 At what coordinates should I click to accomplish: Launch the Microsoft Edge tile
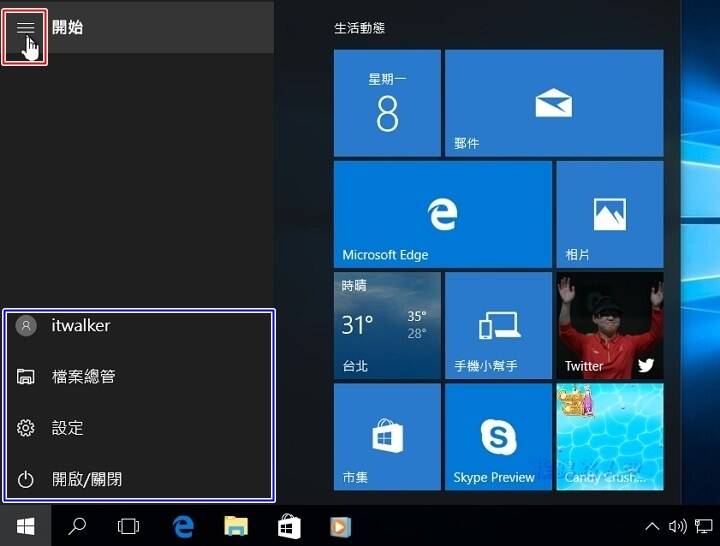[x=443, y=214]
